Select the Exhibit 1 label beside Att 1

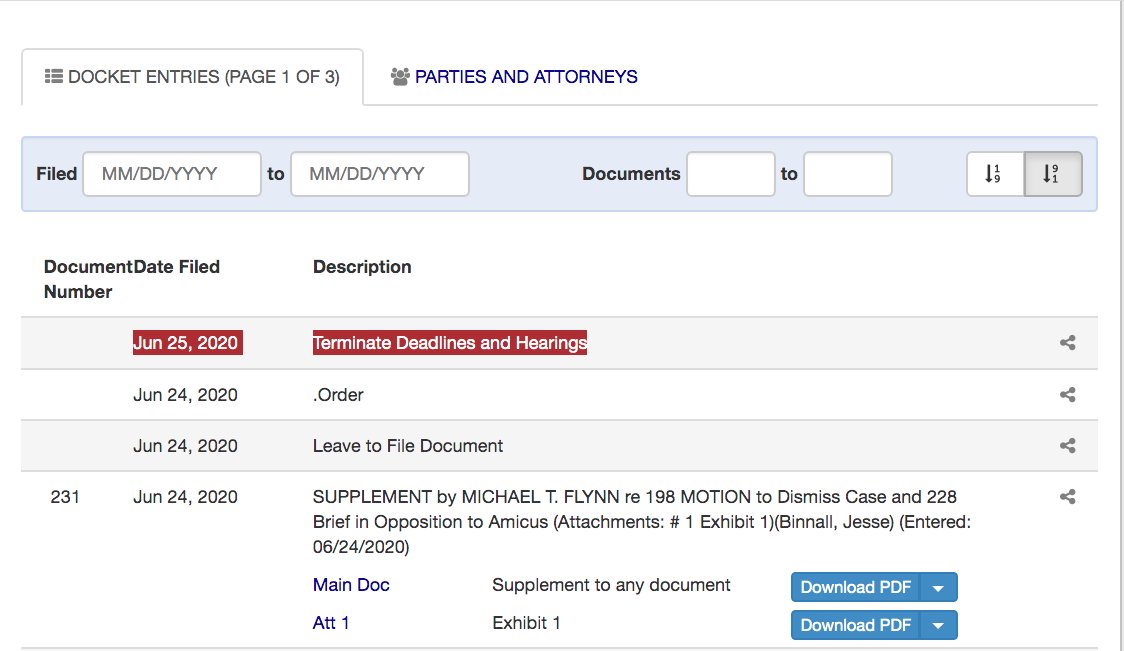pos(526,623)
